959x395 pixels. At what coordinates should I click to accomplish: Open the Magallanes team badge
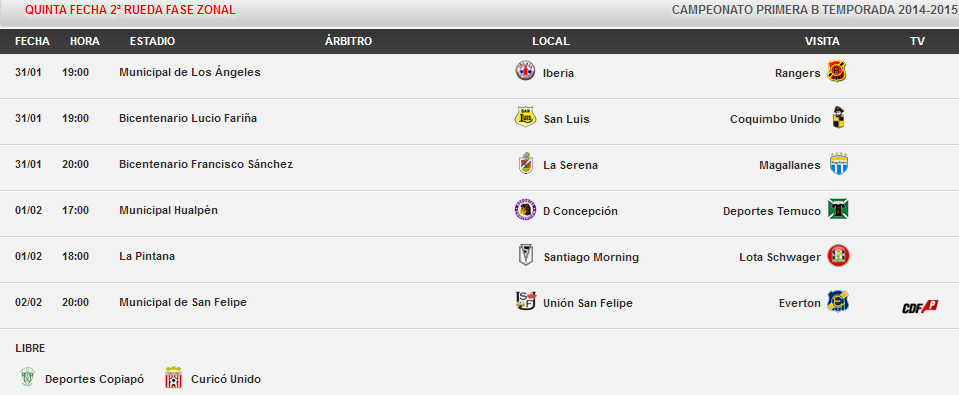coord(839,163)
